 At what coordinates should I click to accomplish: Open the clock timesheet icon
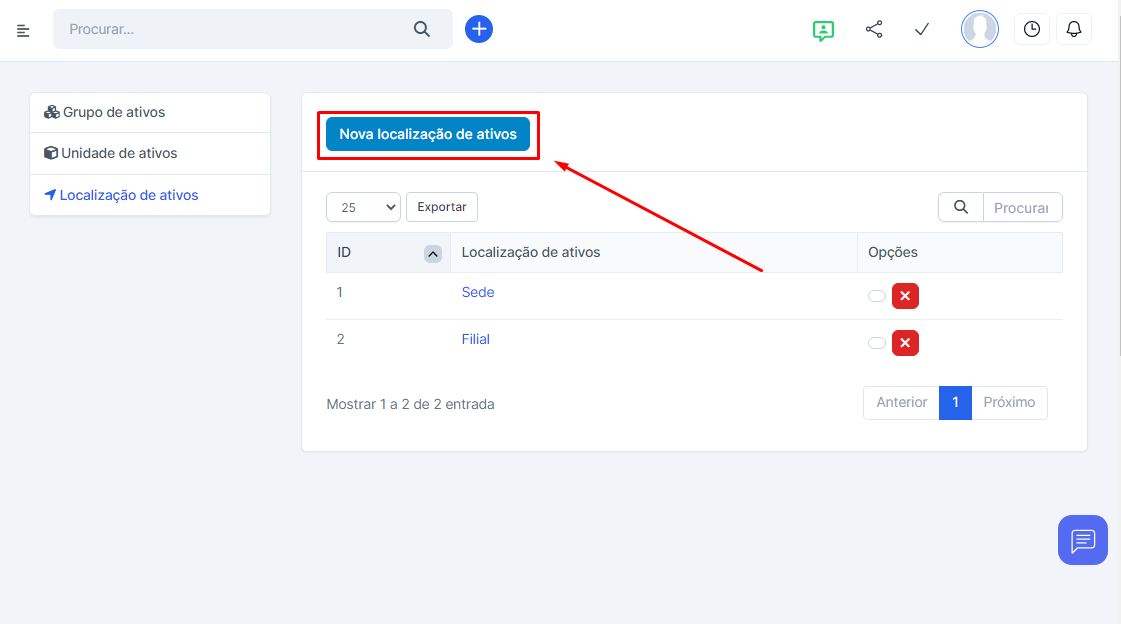coord(1032,30)
